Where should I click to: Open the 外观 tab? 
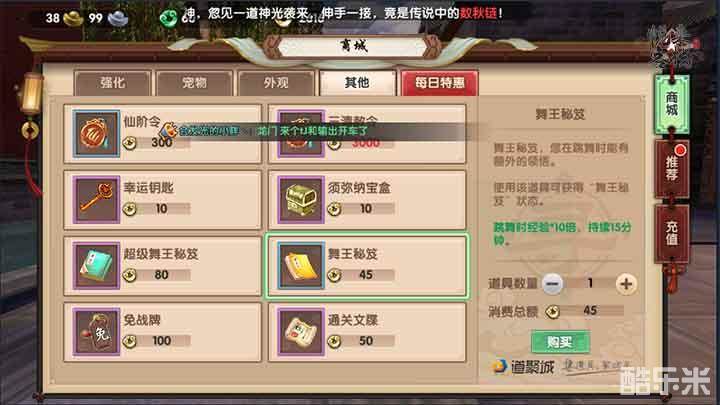click(276, 83)
